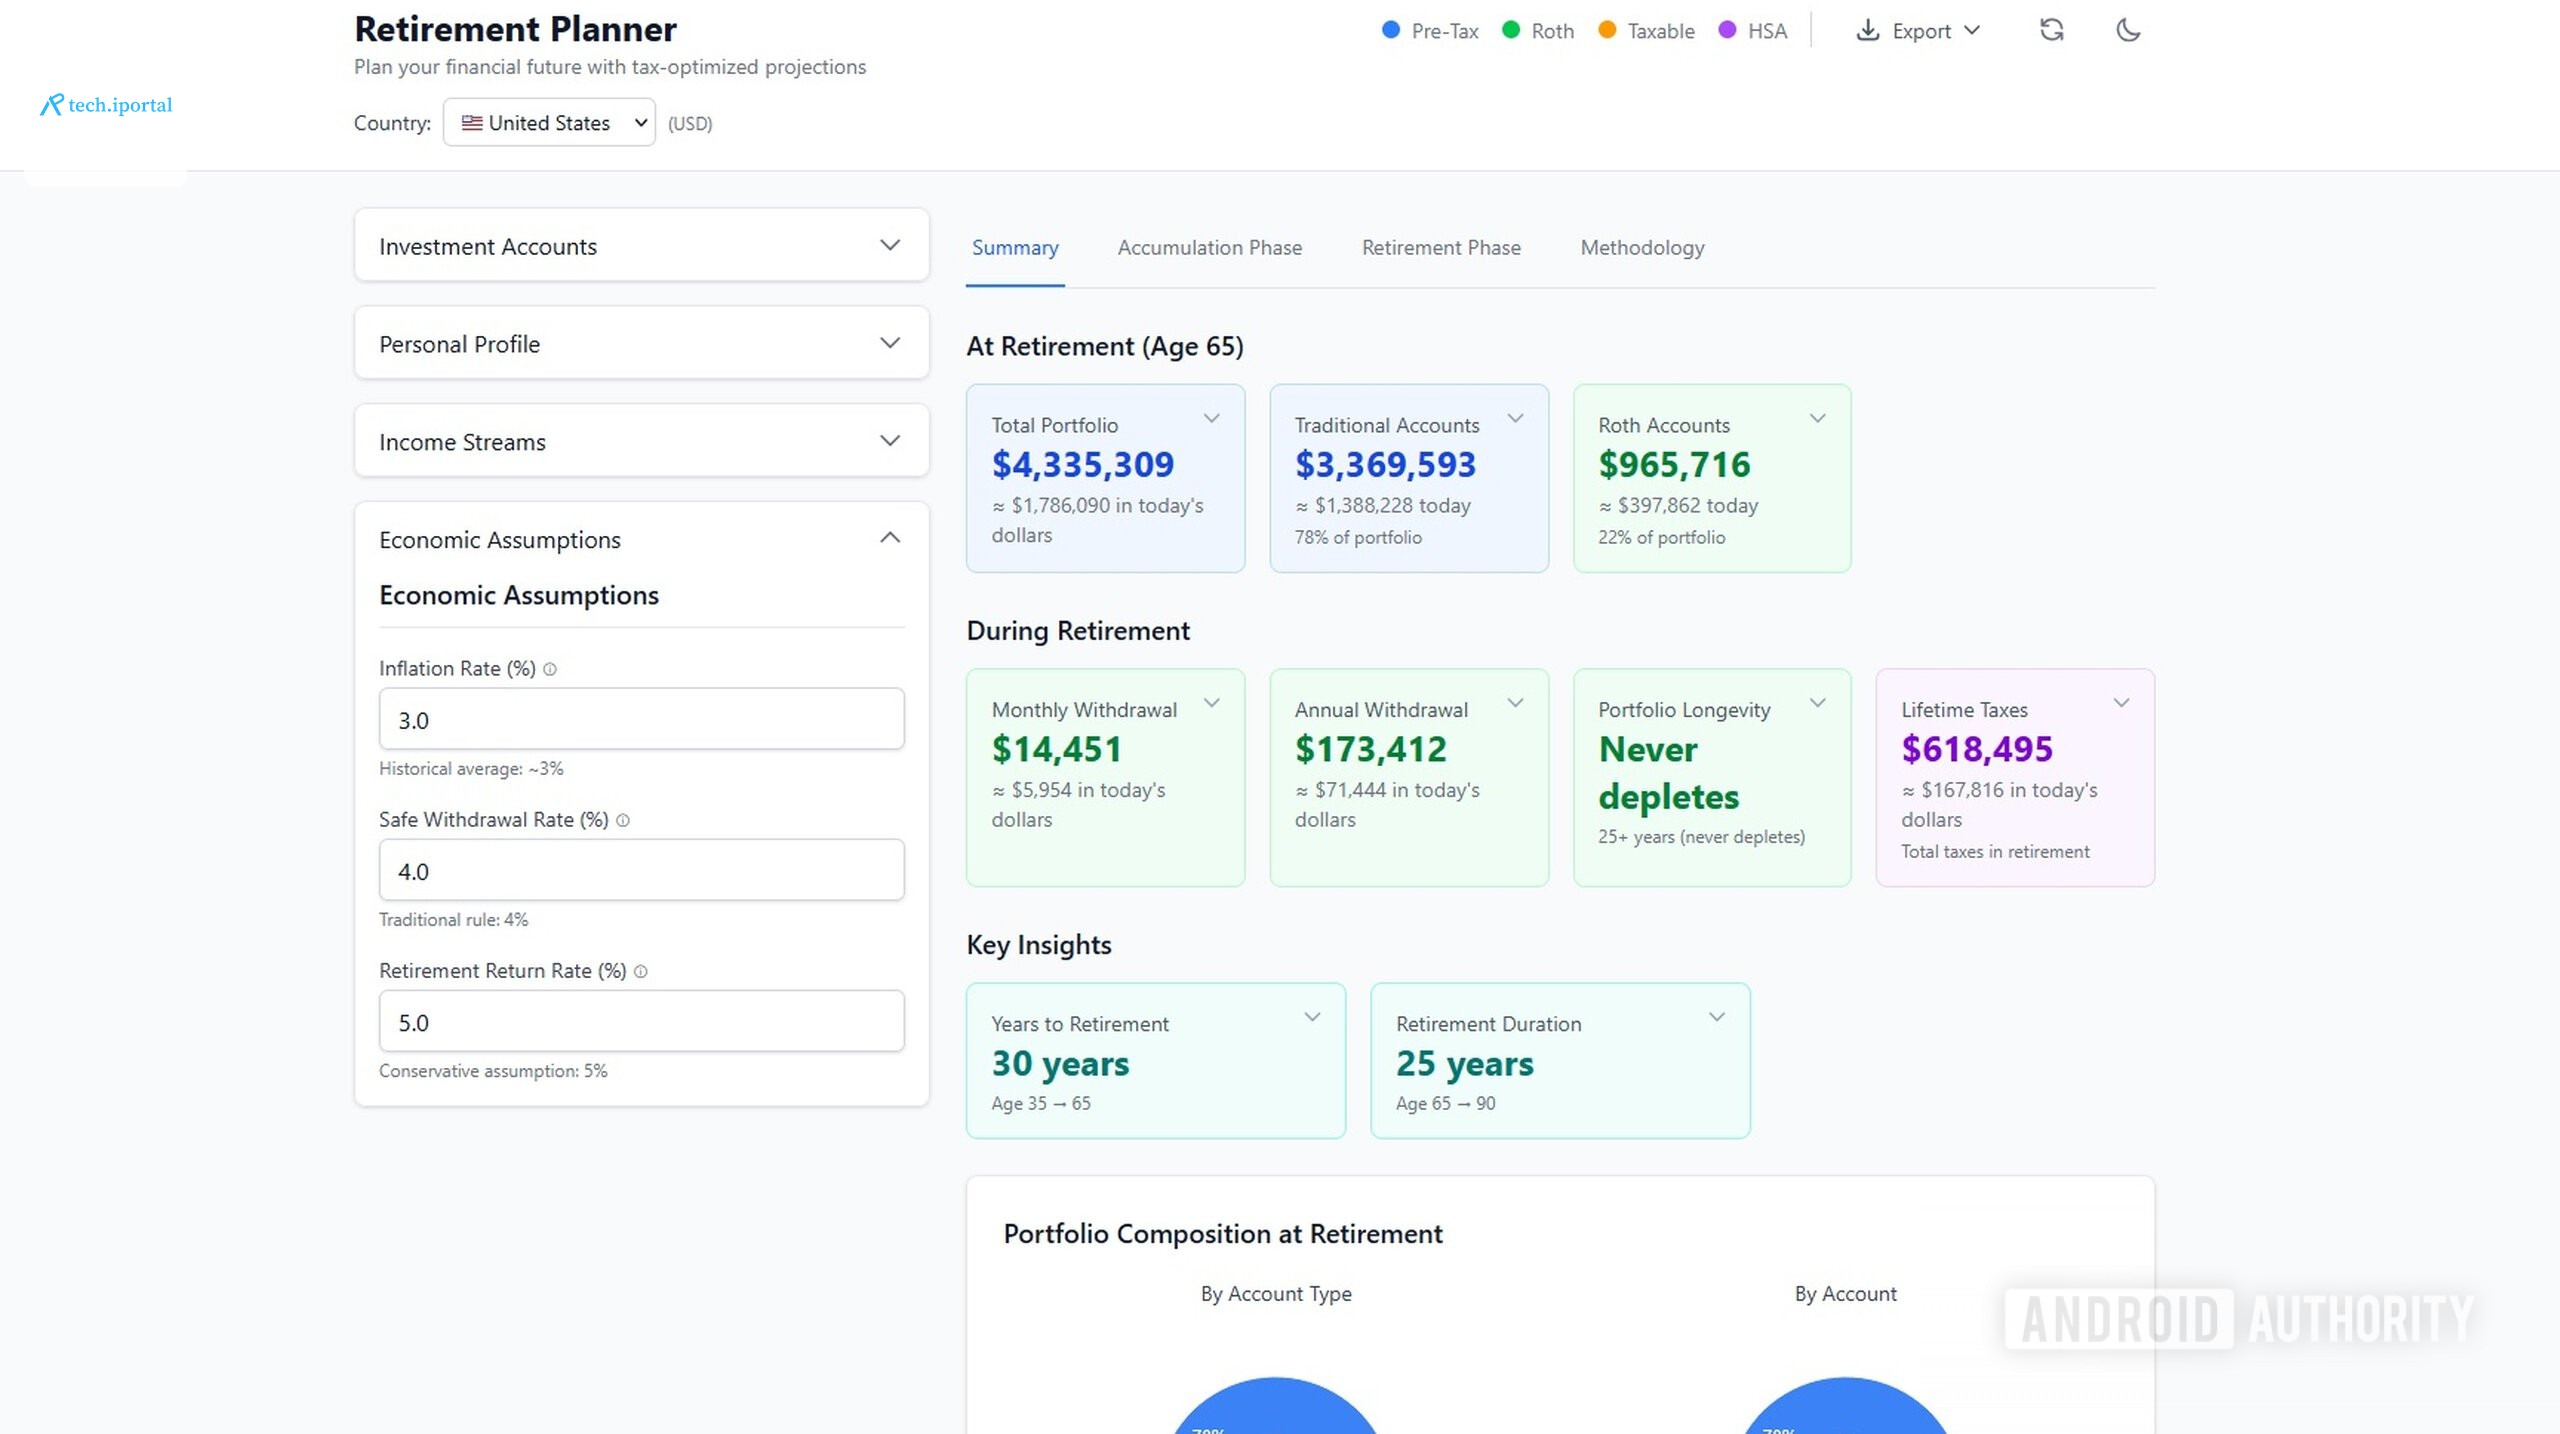Click the Taxable orange legend dot
Image resolution: width=2560 pixels, height=1434 pixels.
coord(1607,30)
